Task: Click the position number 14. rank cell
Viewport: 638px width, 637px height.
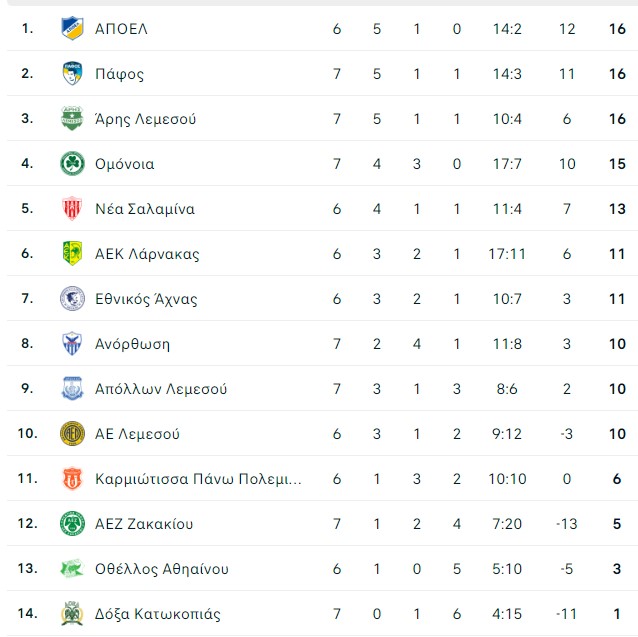Action: tap(27, 614)
